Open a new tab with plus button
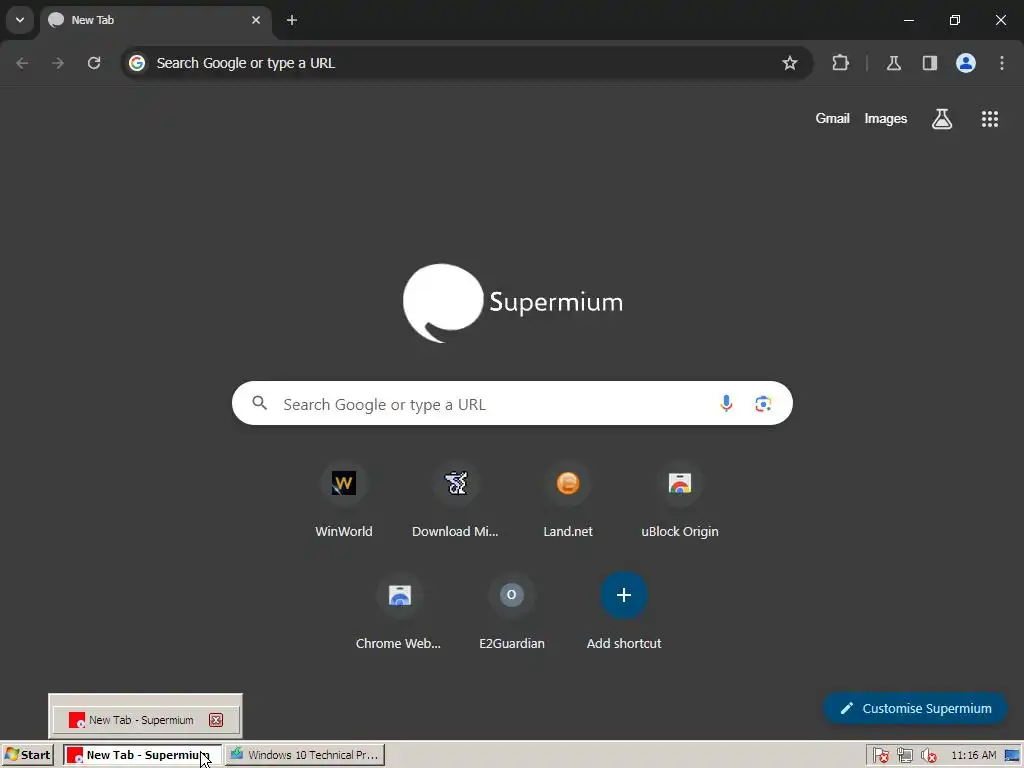The height and width of the screenshot is (768, 1024). click(292, 20)
